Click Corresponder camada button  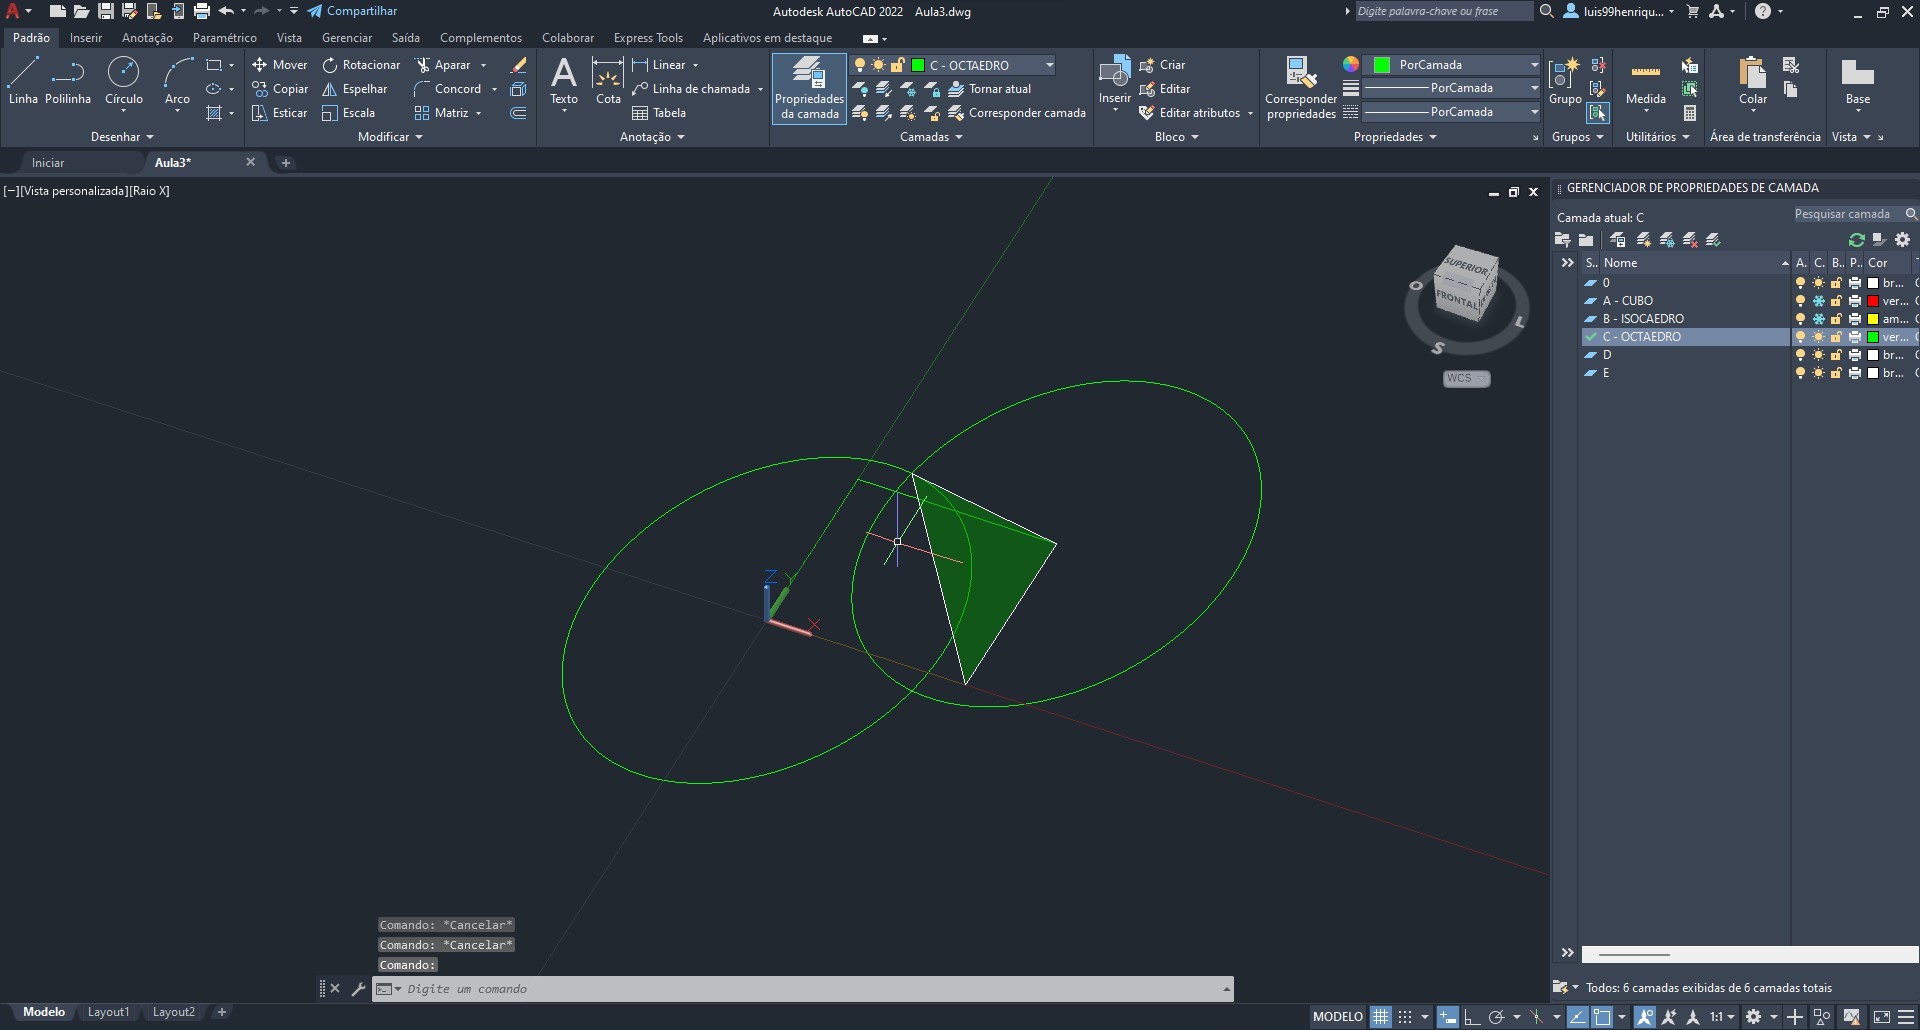[x=1016, y=113]
